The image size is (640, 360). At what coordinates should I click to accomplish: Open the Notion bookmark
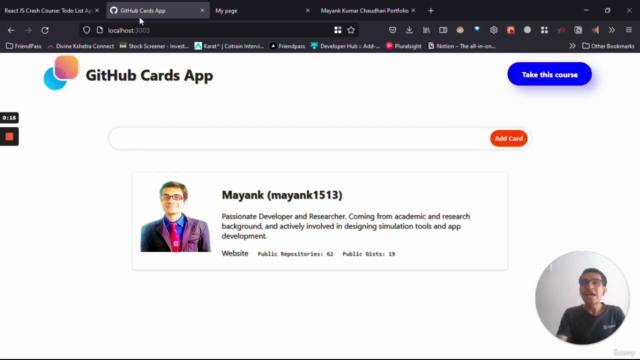462,46
